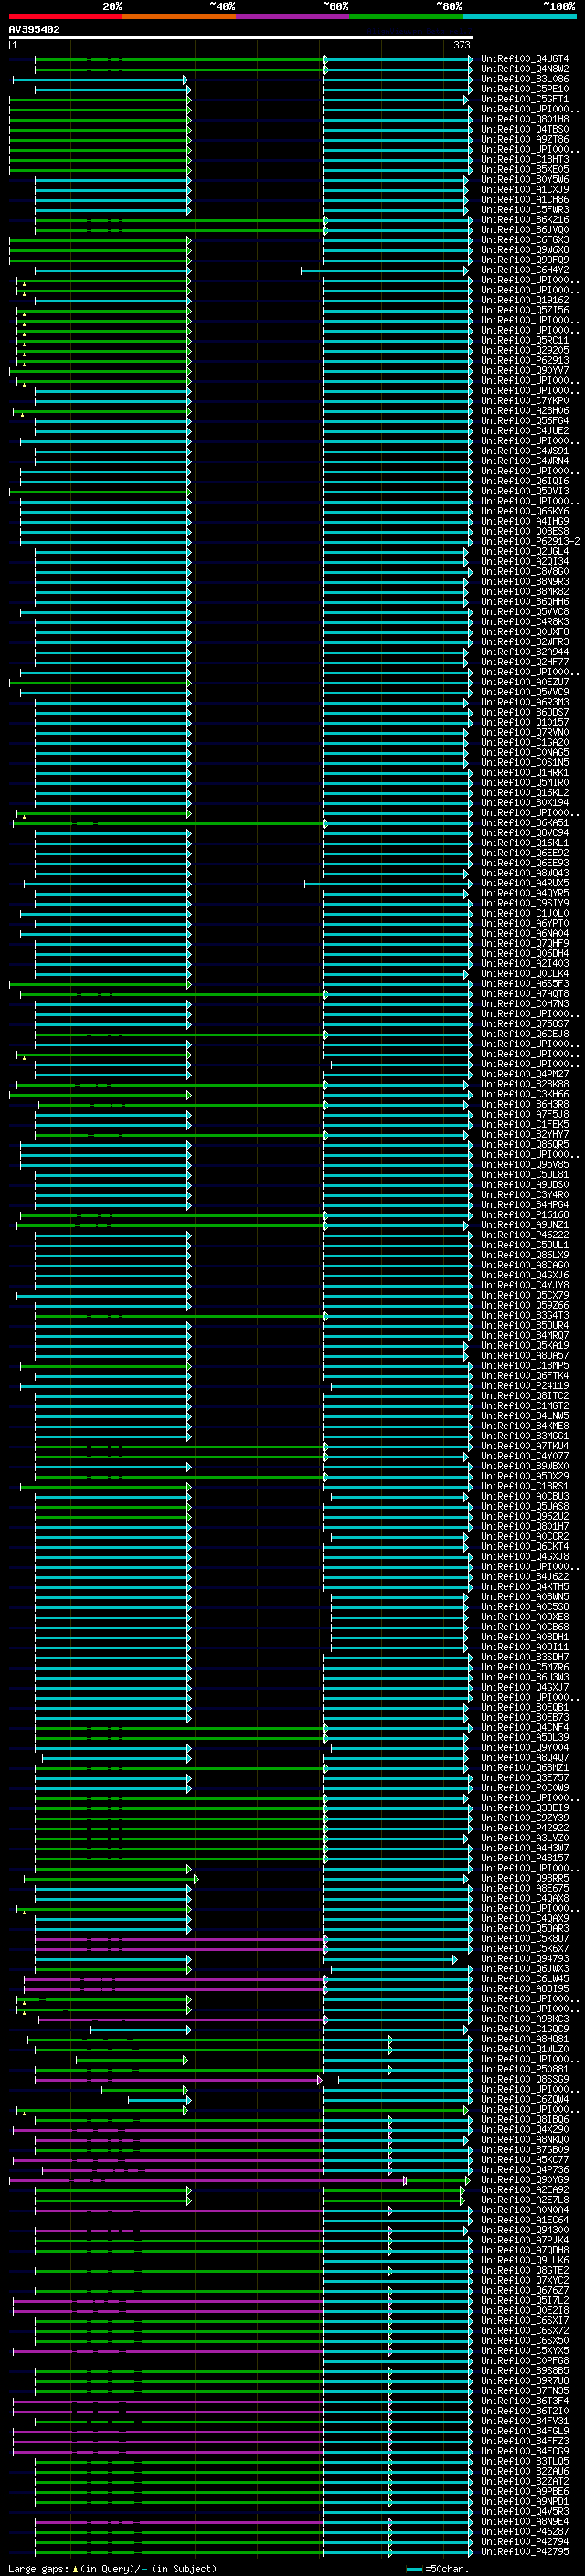Image resolution: width=585 pixels, height=2576 pixels.
Task: Click the cyan ~100% identity legend bar
Action: coord(520,16)
